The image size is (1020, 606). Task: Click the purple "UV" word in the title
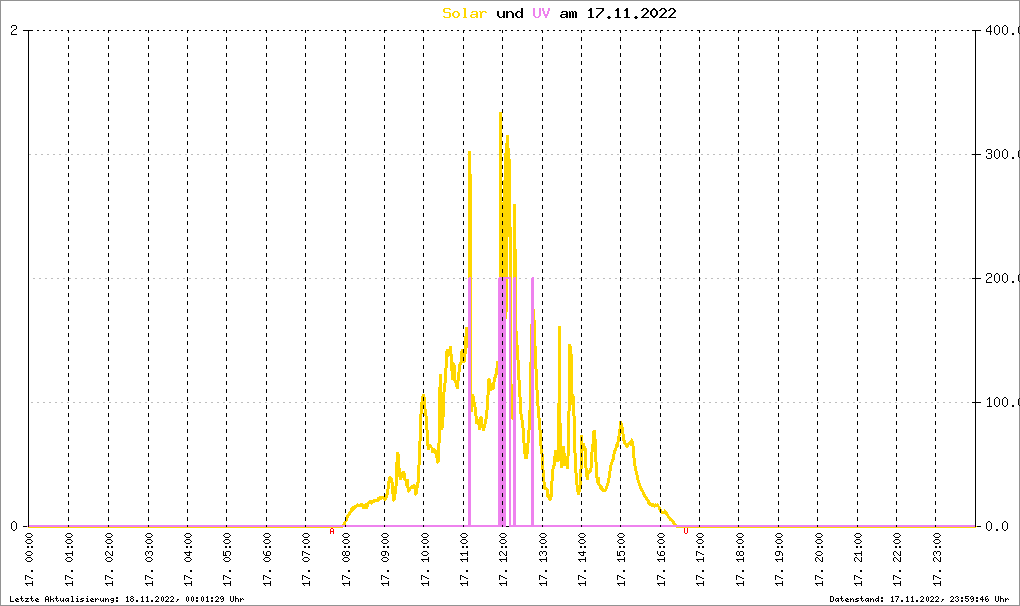[x=540, y=13]
